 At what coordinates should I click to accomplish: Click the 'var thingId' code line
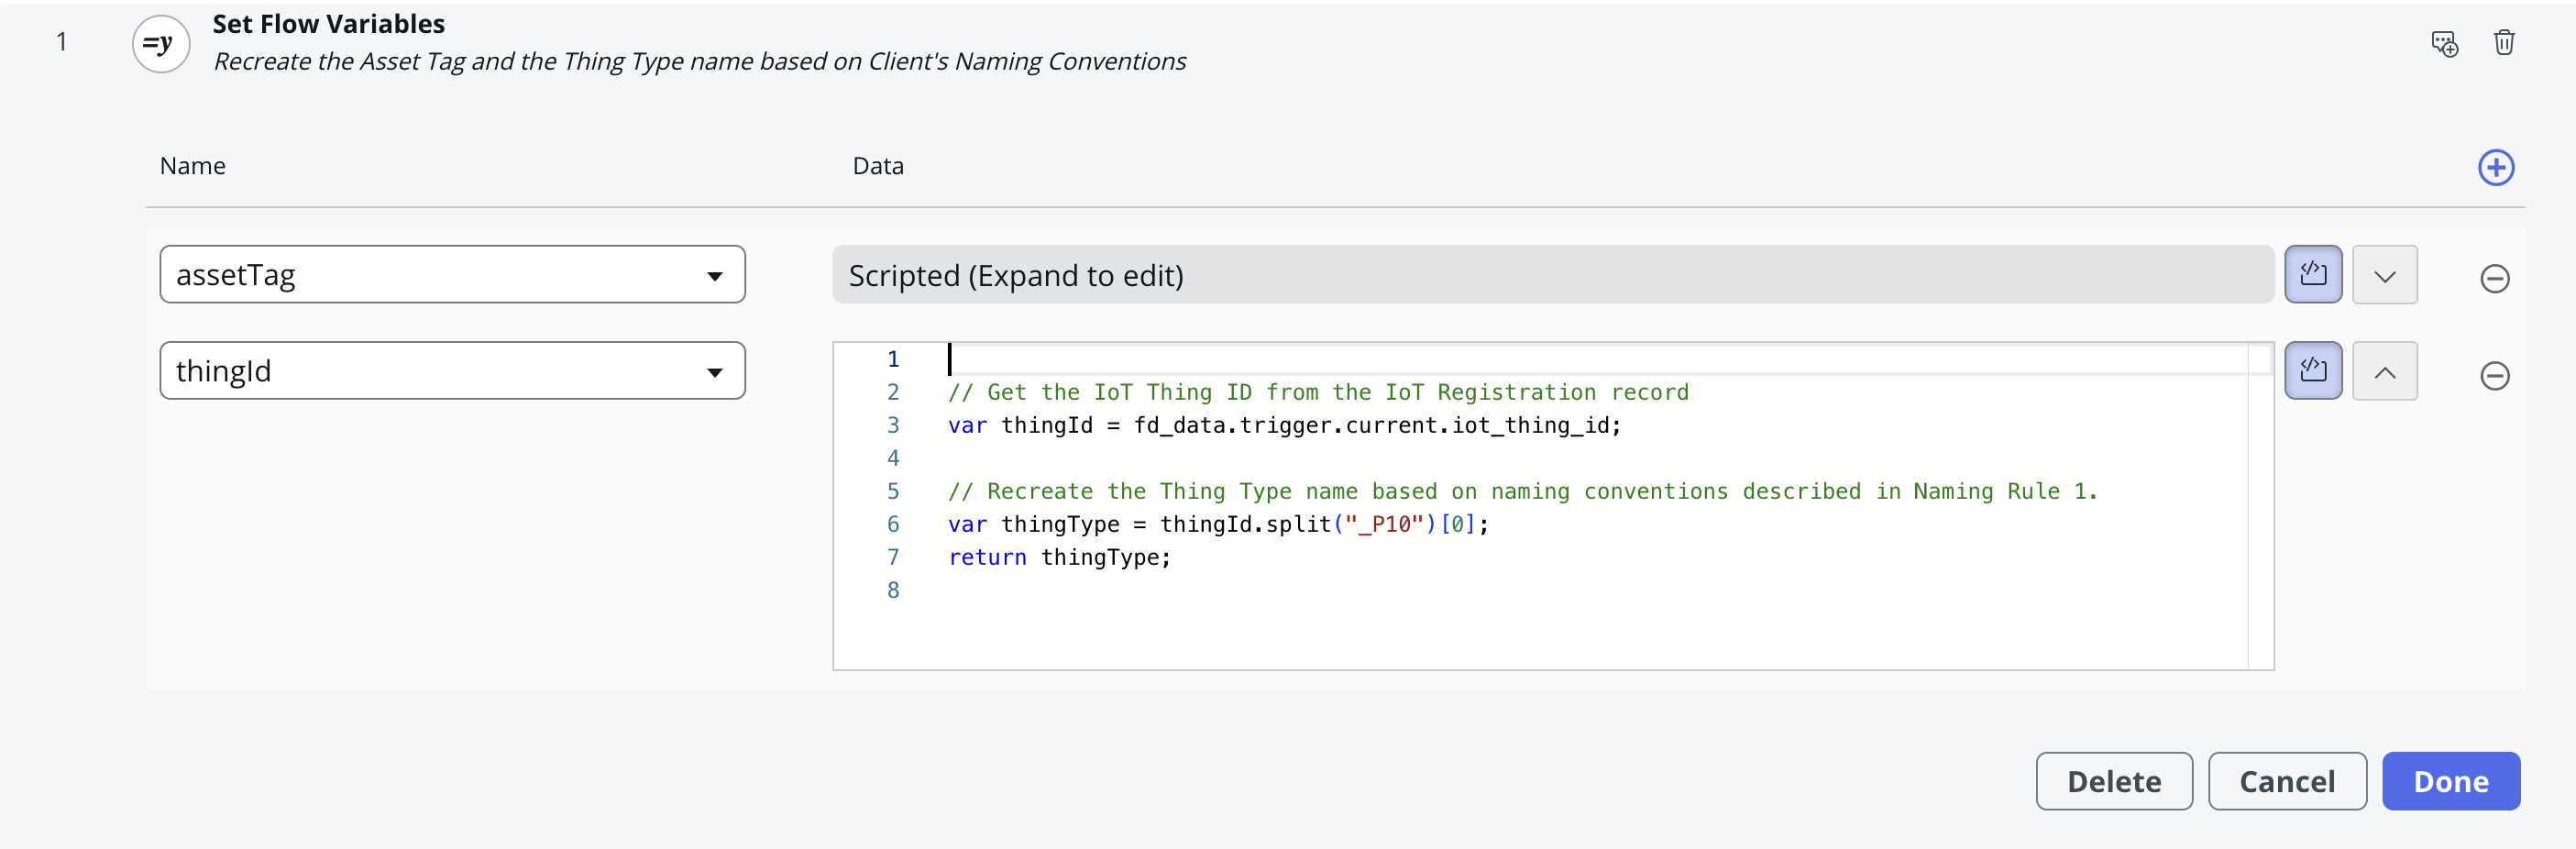1284,425
